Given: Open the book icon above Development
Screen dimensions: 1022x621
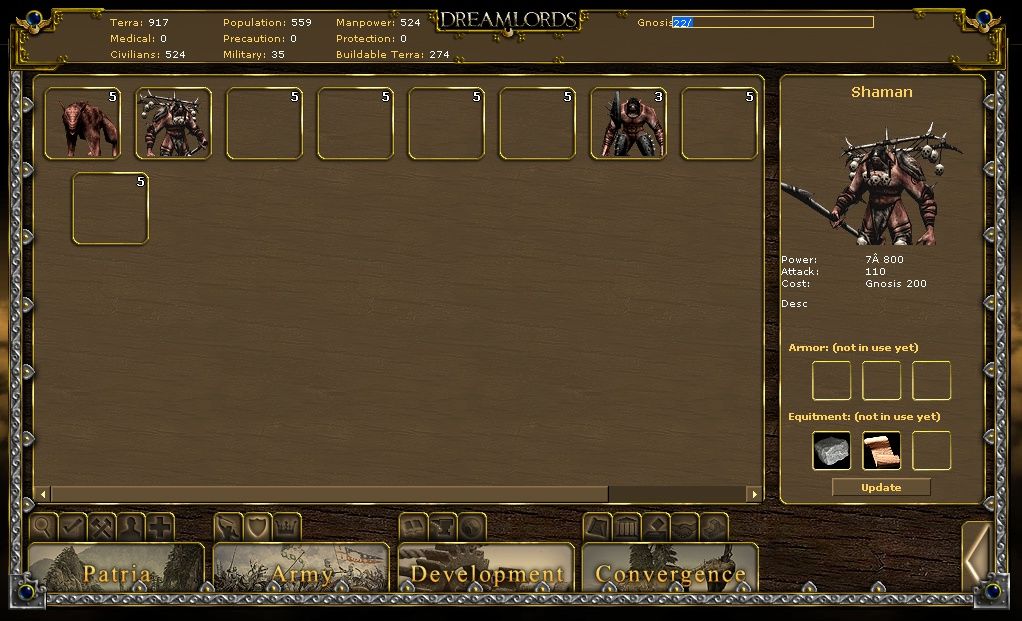Looking at the screenshot, I should coord(414,526).
